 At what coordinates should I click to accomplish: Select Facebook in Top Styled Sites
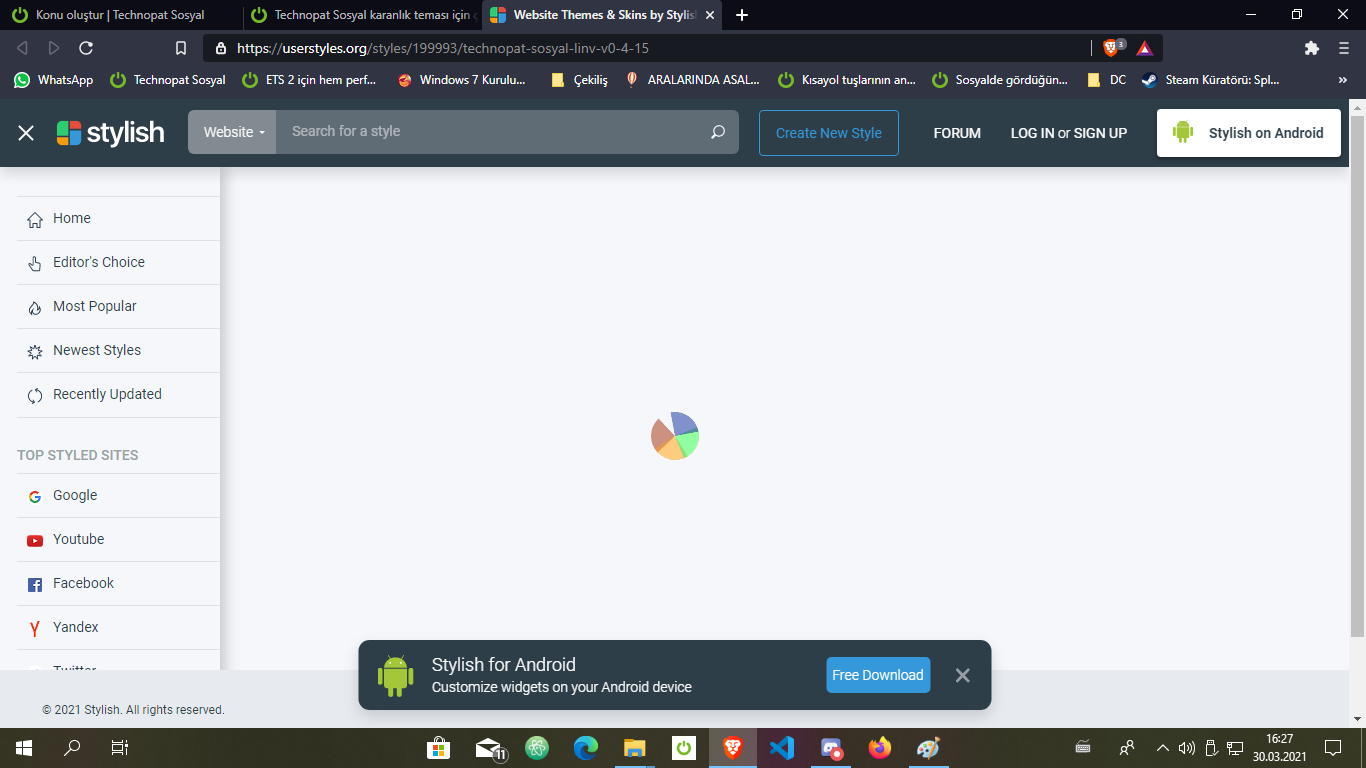coord(118,583)
